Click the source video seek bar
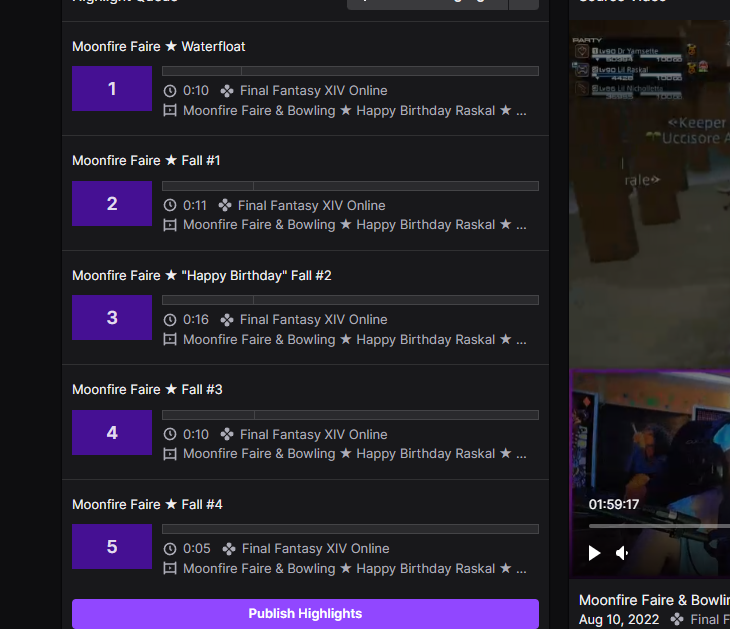Viewport: 730px width, 629px height. point(659,526)
